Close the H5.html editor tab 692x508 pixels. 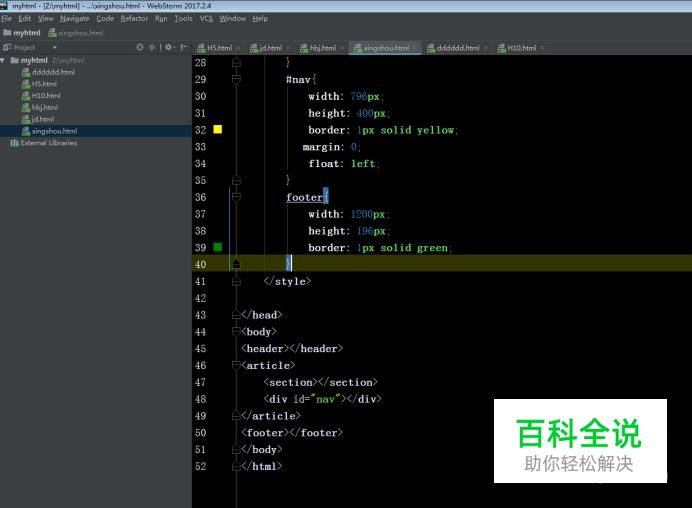click(238, 48)
